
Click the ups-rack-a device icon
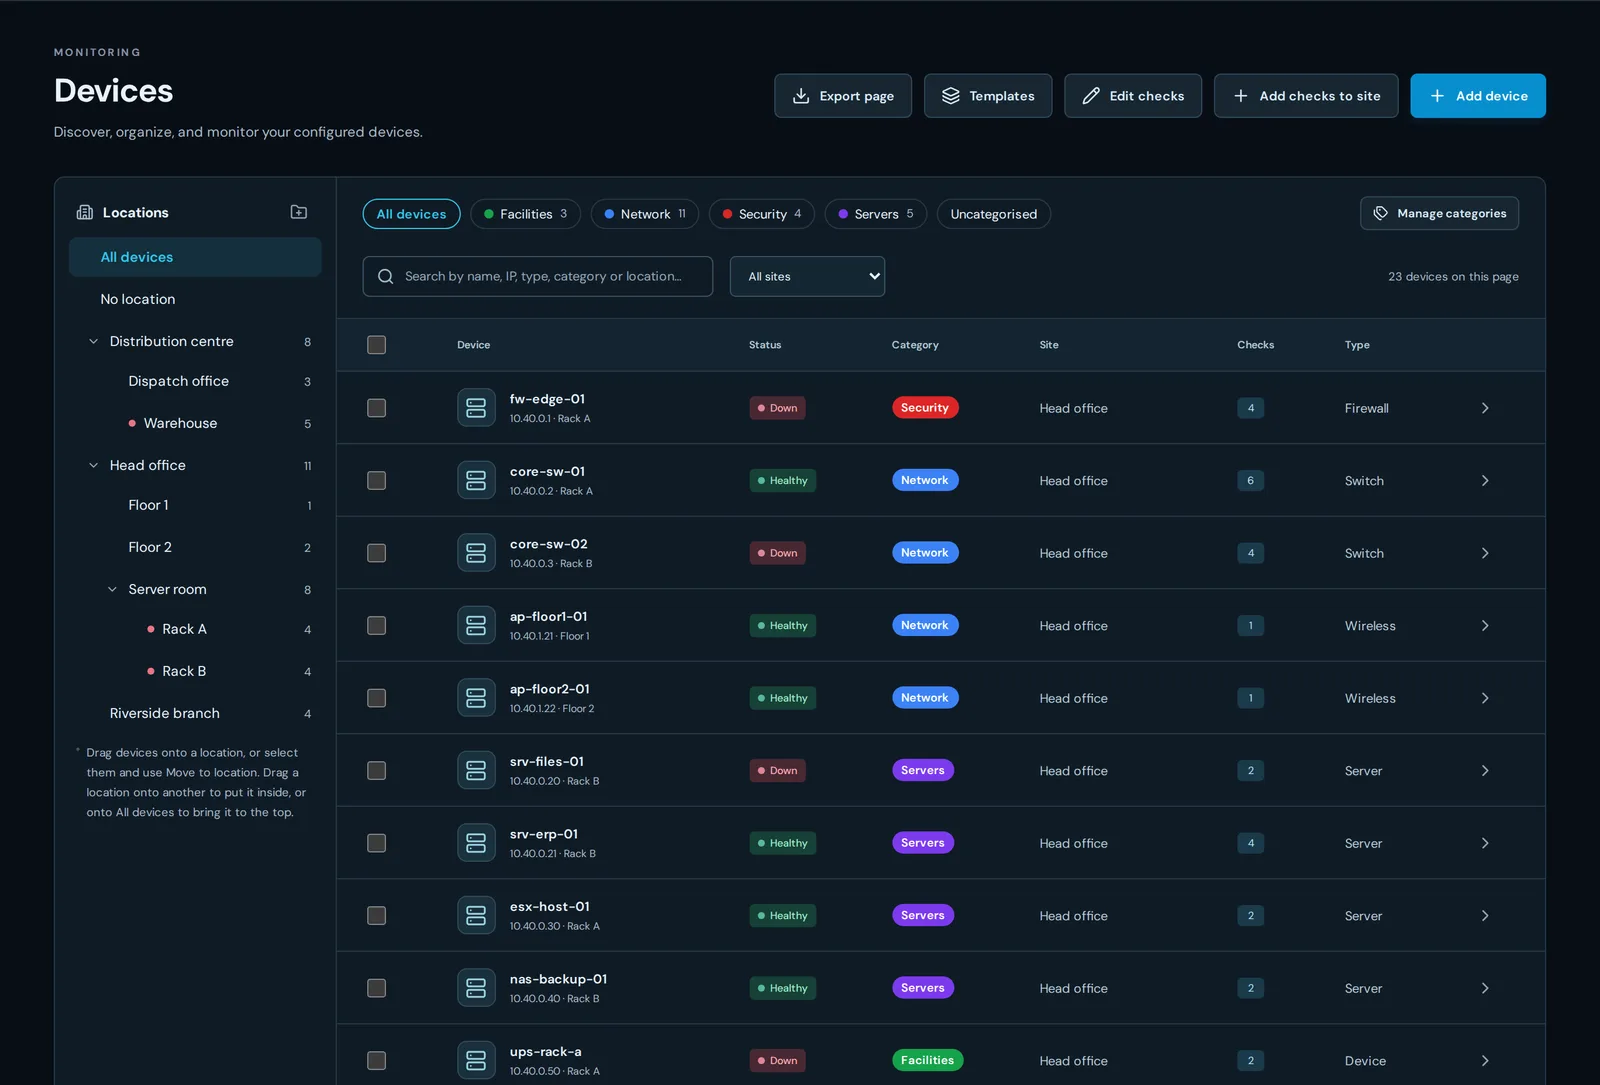tap(476, 1060)
